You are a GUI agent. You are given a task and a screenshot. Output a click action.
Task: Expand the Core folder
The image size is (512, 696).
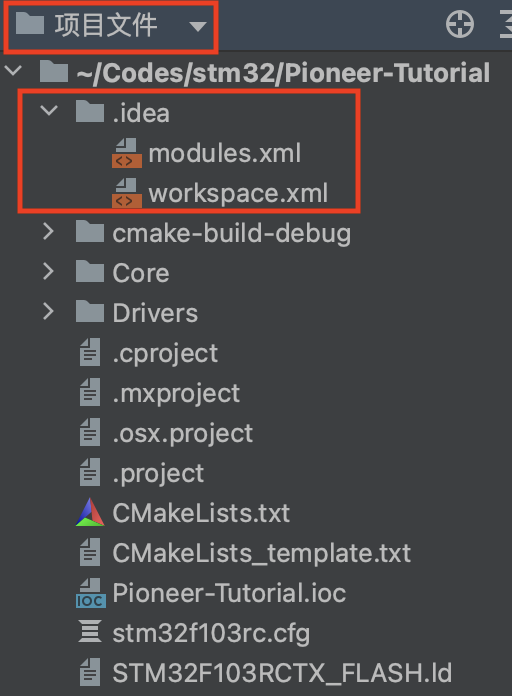[48, 272]
